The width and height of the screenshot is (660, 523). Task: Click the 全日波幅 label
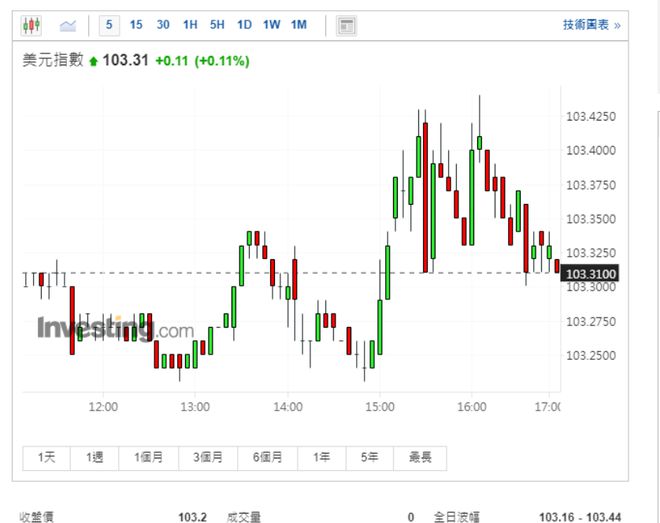tap(457, 517)
